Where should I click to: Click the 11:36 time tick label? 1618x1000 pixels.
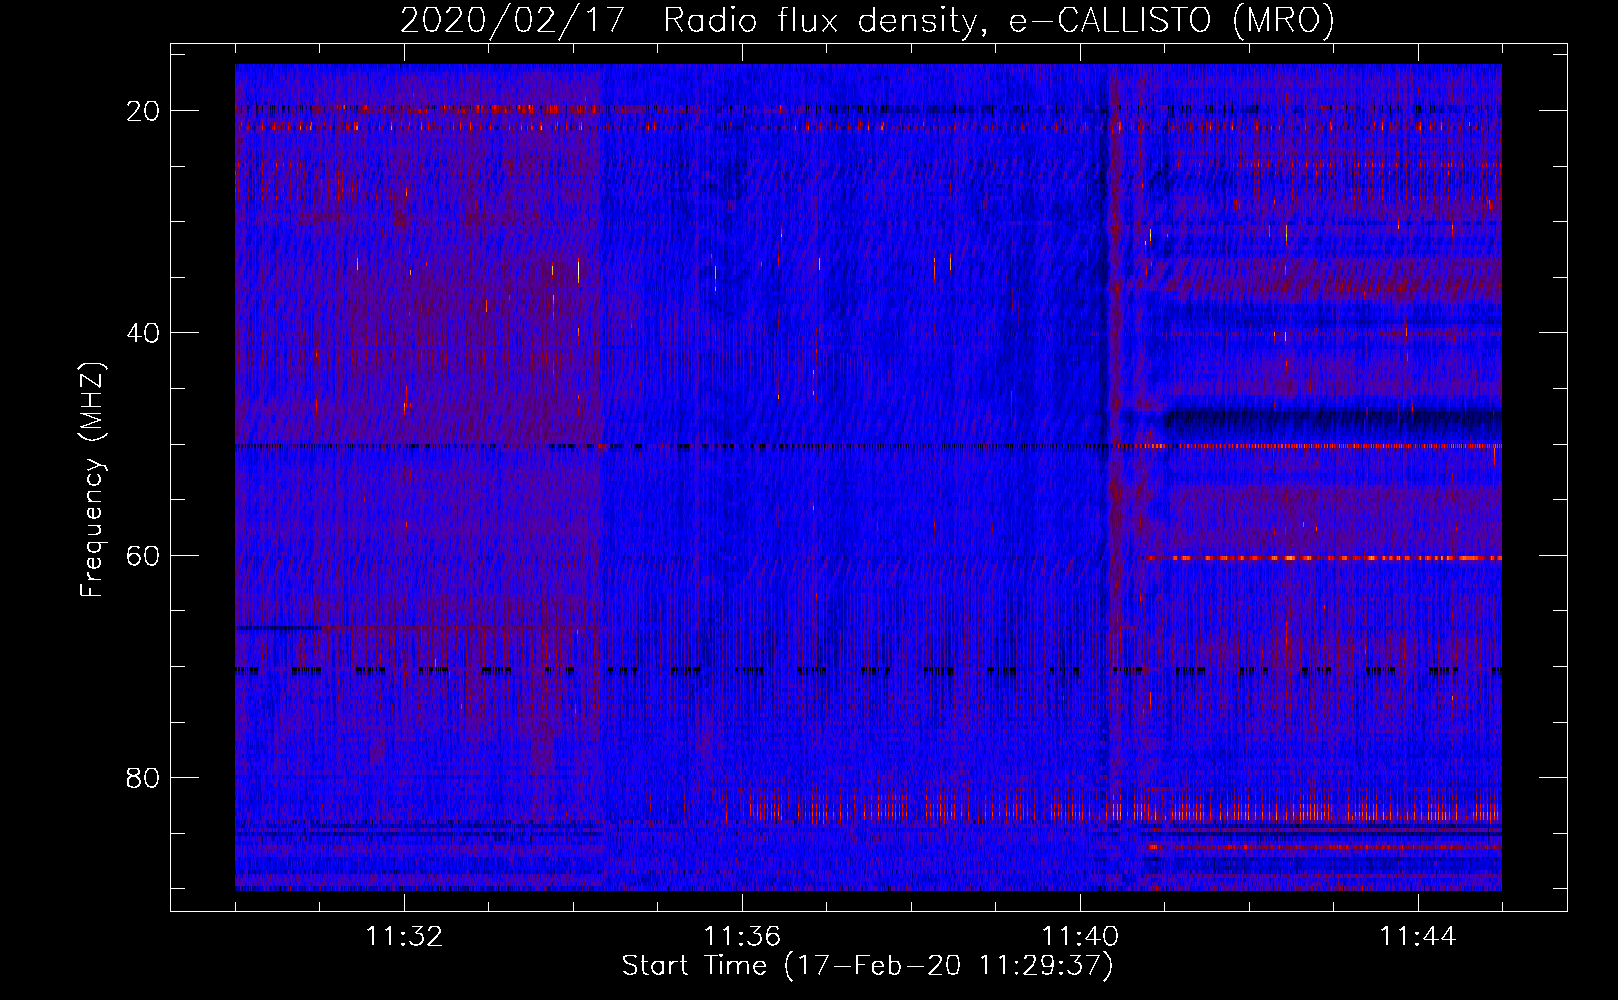(742, 937)
